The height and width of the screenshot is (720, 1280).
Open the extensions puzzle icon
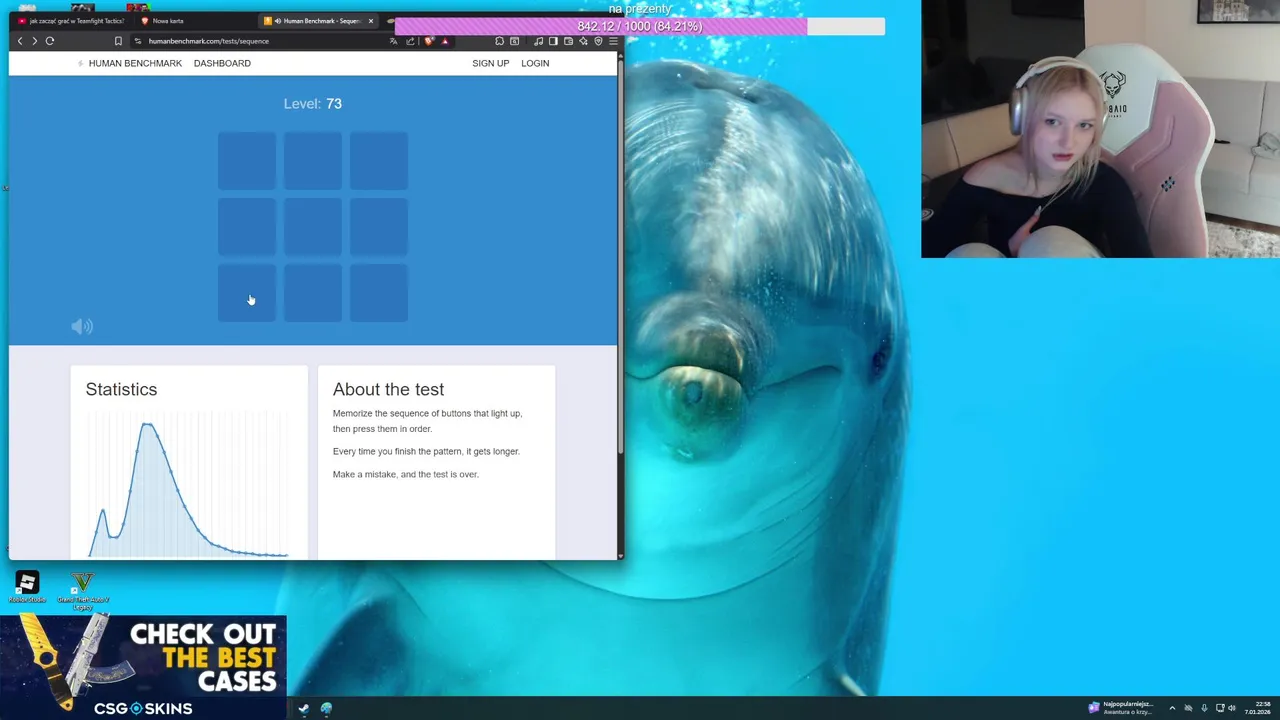(499, 41)
